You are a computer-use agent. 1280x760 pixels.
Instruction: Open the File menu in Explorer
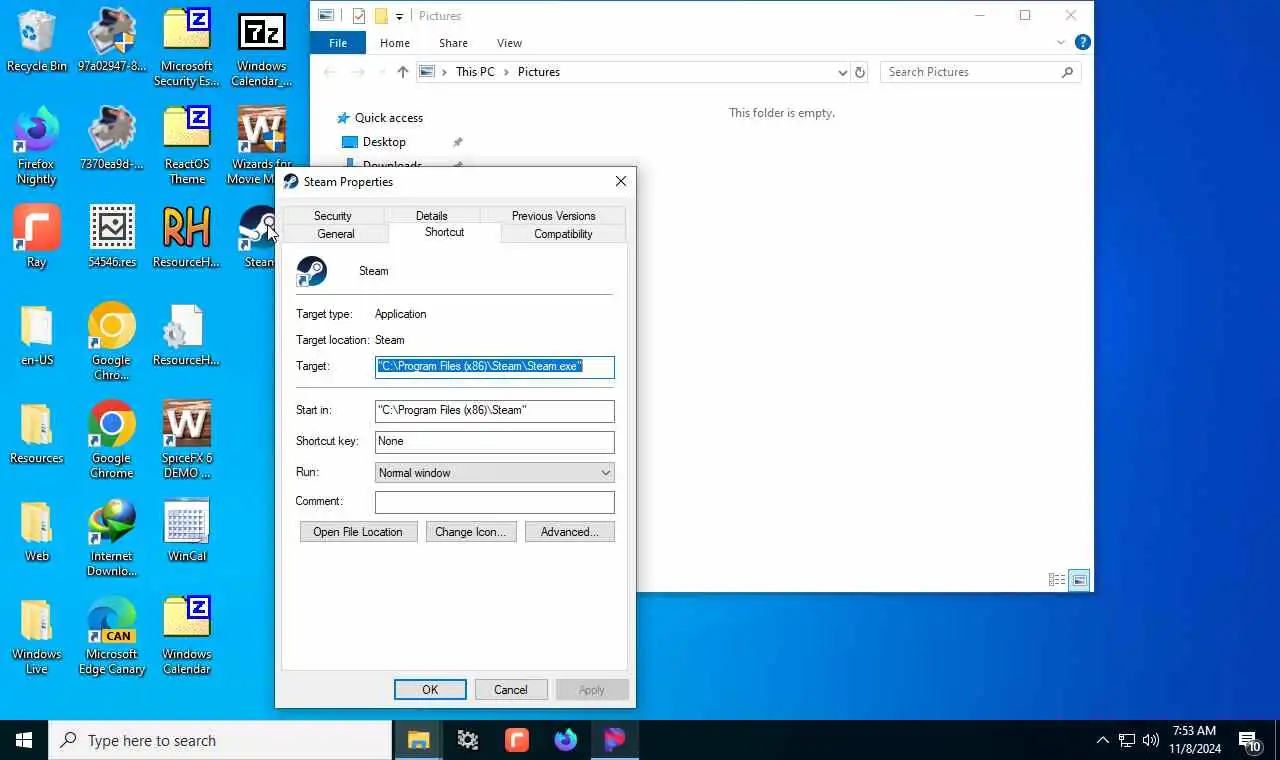click(338, 43)
